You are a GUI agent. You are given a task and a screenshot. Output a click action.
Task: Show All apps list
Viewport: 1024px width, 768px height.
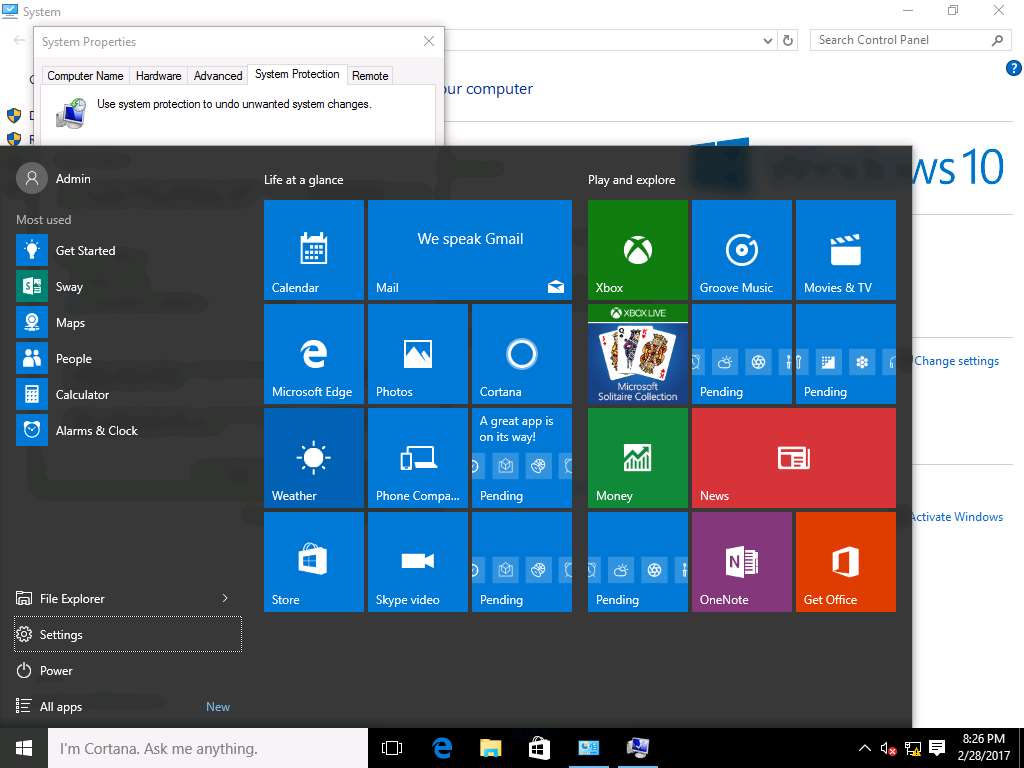128,707
